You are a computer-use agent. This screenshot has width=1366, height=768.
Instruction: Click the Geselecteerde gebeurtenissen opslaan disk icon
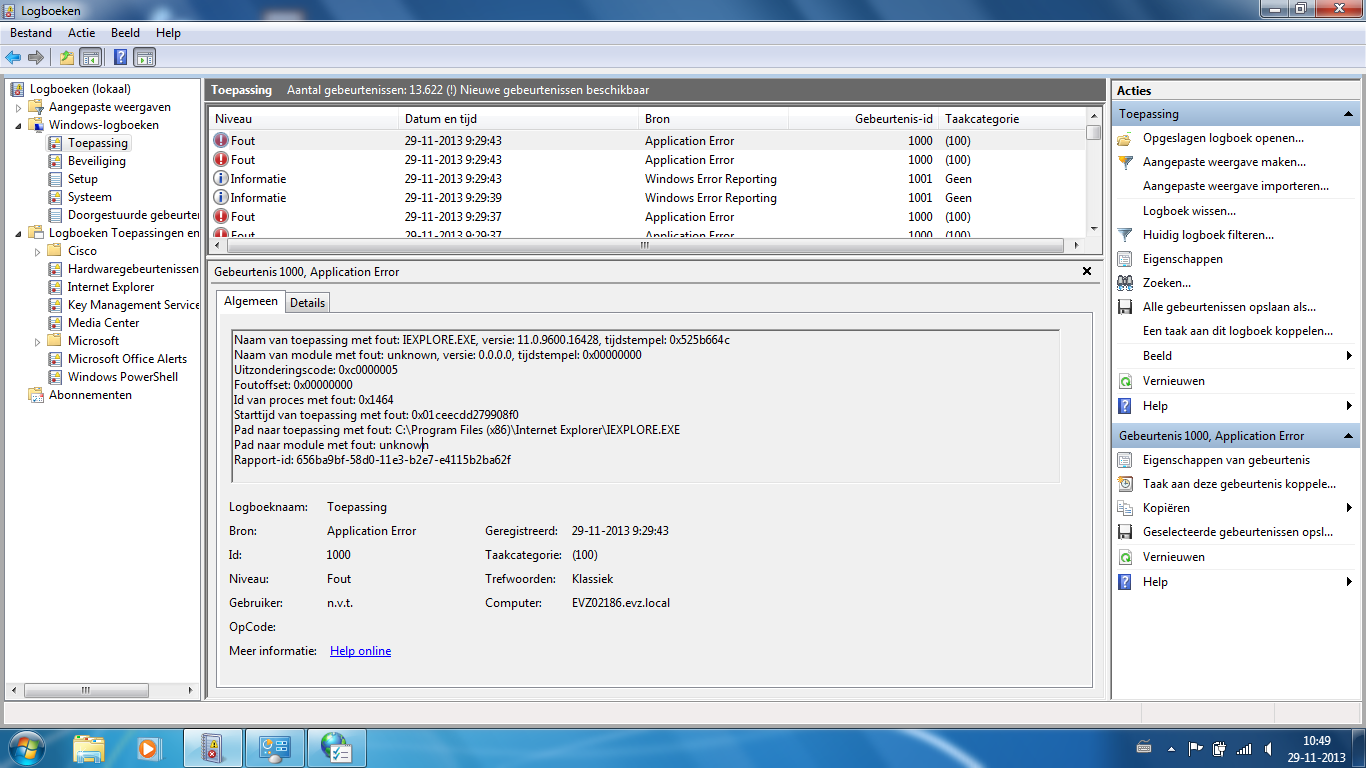pyautogui.click(x=1125, y=532)
